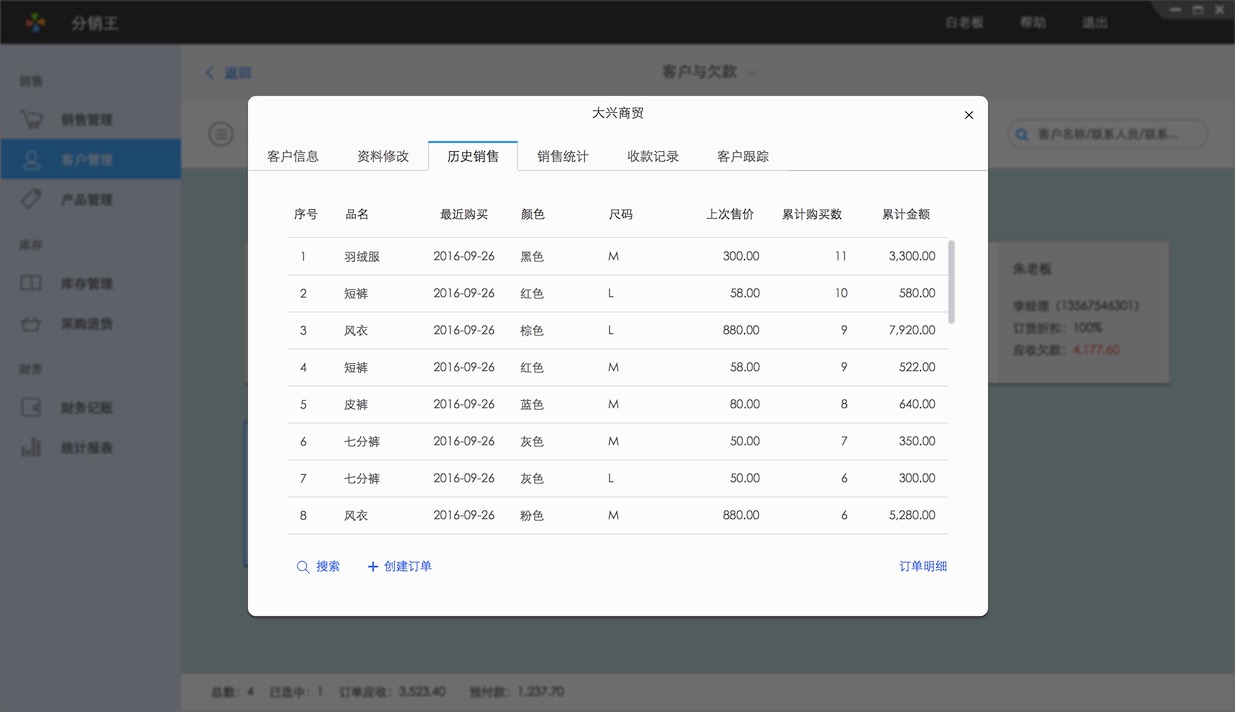
Task: Click the statistics report bar chart icon
Action: [x=32, y=447]
